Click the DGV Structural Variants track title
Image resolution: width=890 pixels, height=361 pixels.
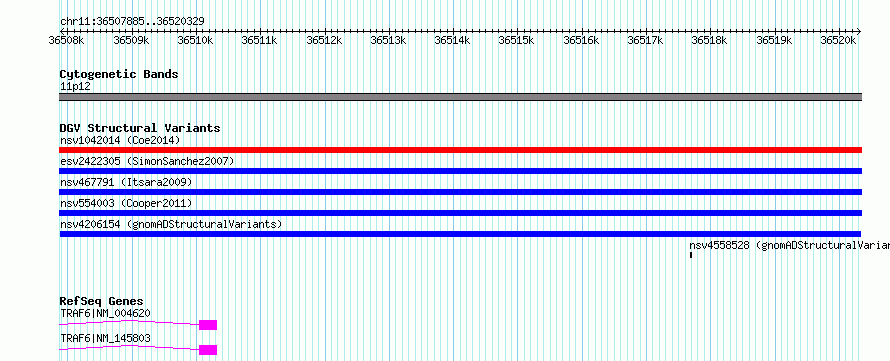pos(140,128)
